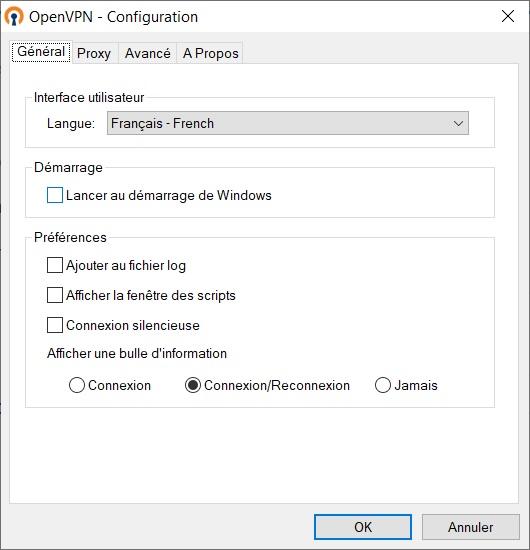Go to the A Propos tab
The image size is (530, 550).
click(210, 53)
